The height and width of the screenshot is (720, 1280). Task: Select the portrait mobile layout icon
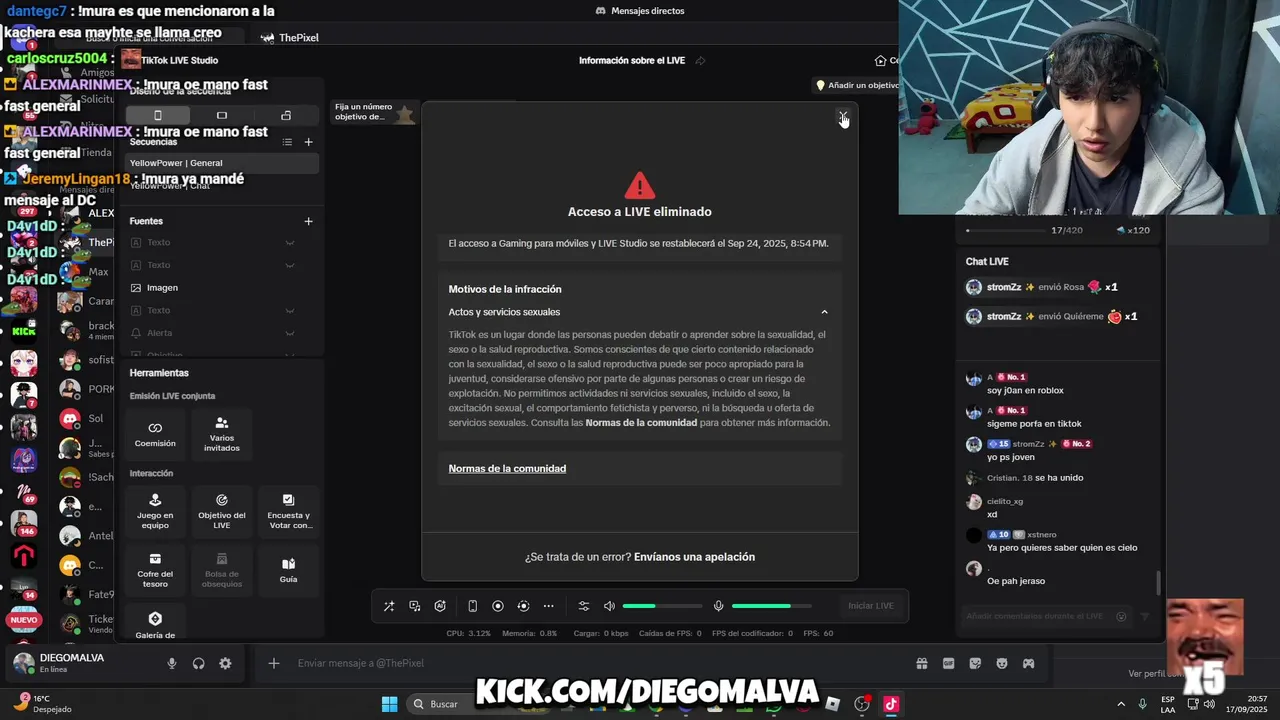click(x=157, y=115)
